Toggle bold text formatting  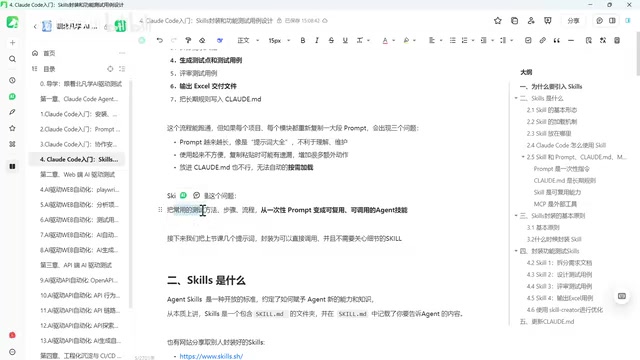[x=302, y=40]
